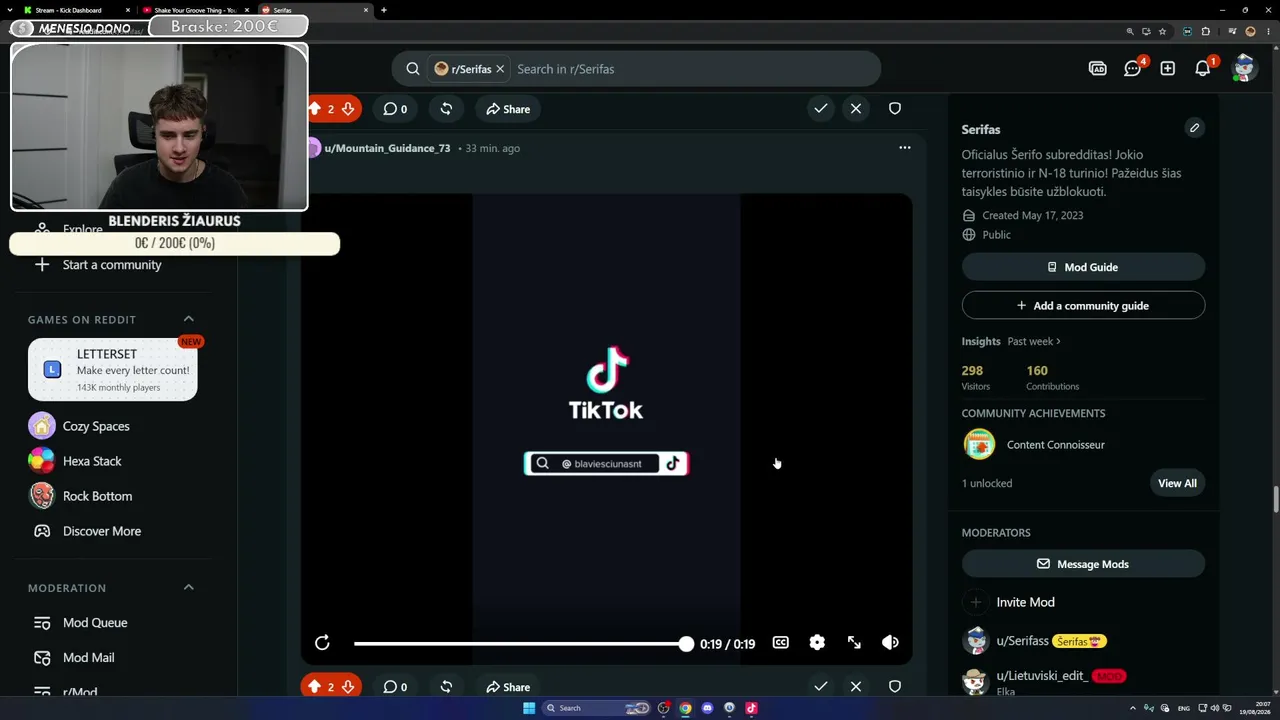Open Hexa Stack game

coord(92,461)
